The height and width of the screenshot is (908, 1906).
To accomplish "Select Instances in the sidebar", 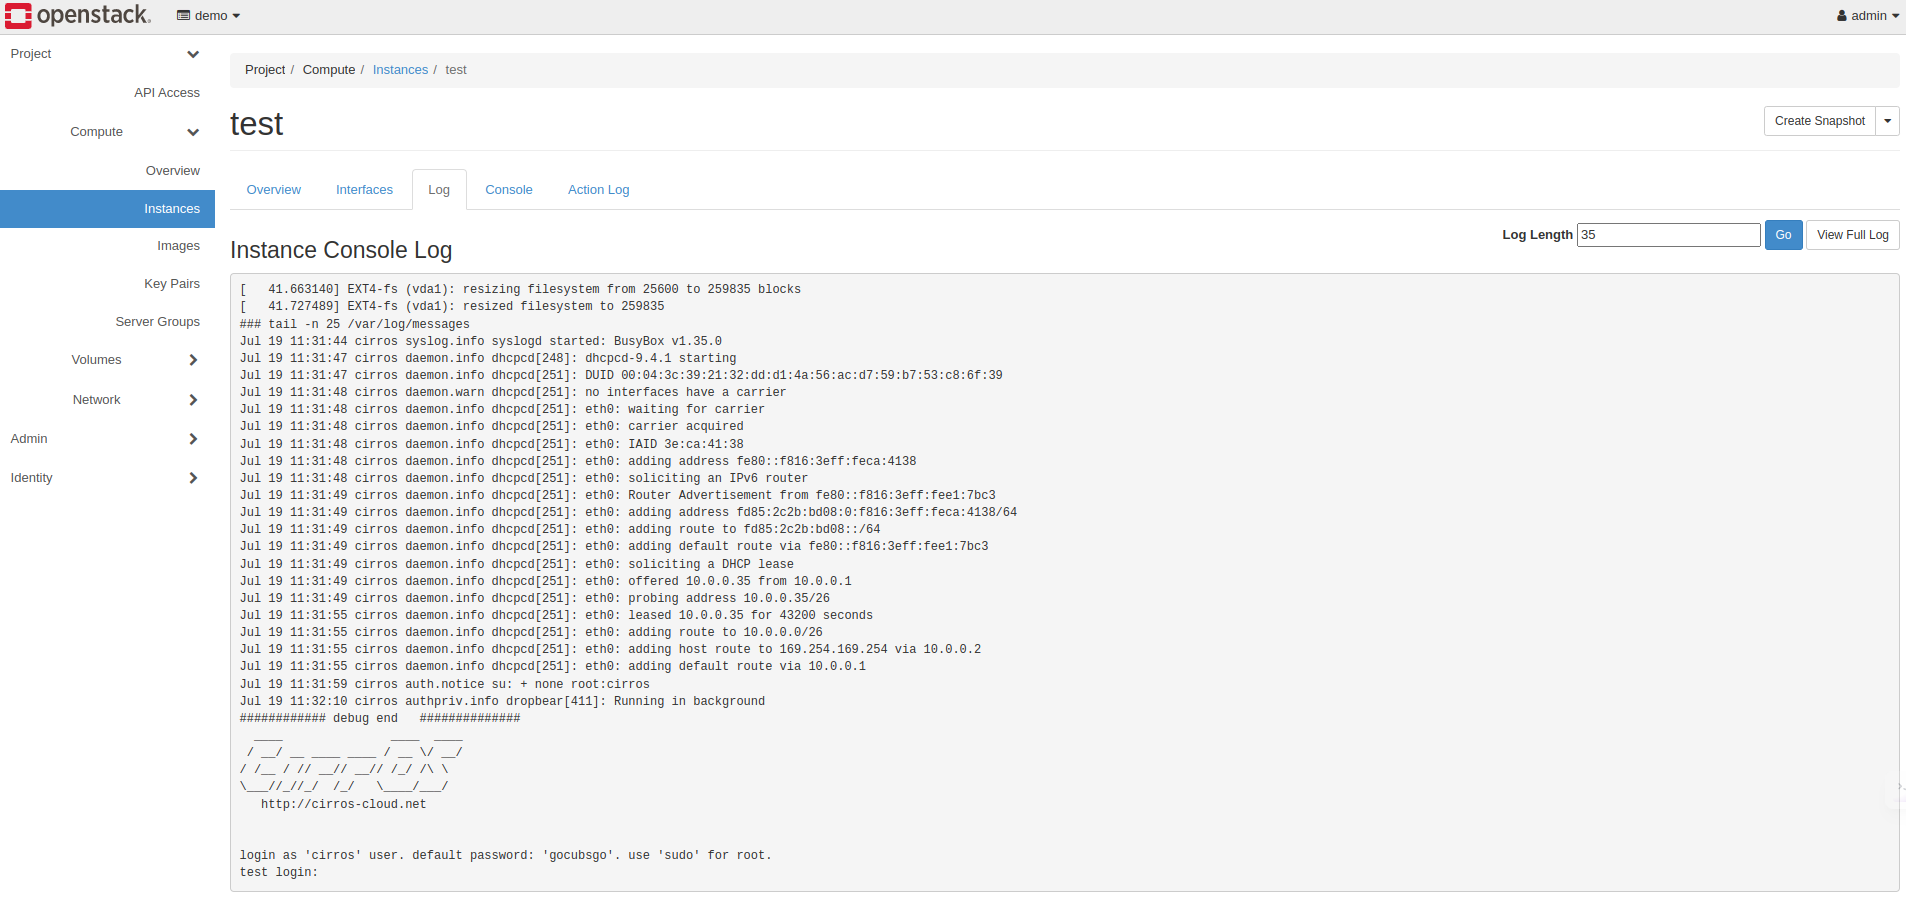I will [107, 209].
